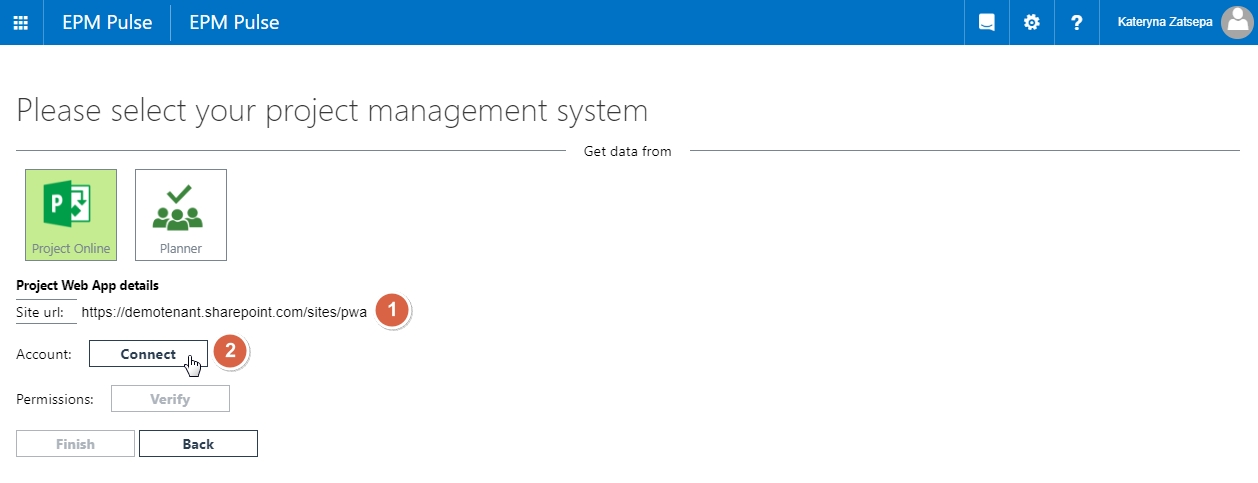Select the Project Online tile
Image resolution: width=1258 pixels, height=483 pixels.
(71, 214)
